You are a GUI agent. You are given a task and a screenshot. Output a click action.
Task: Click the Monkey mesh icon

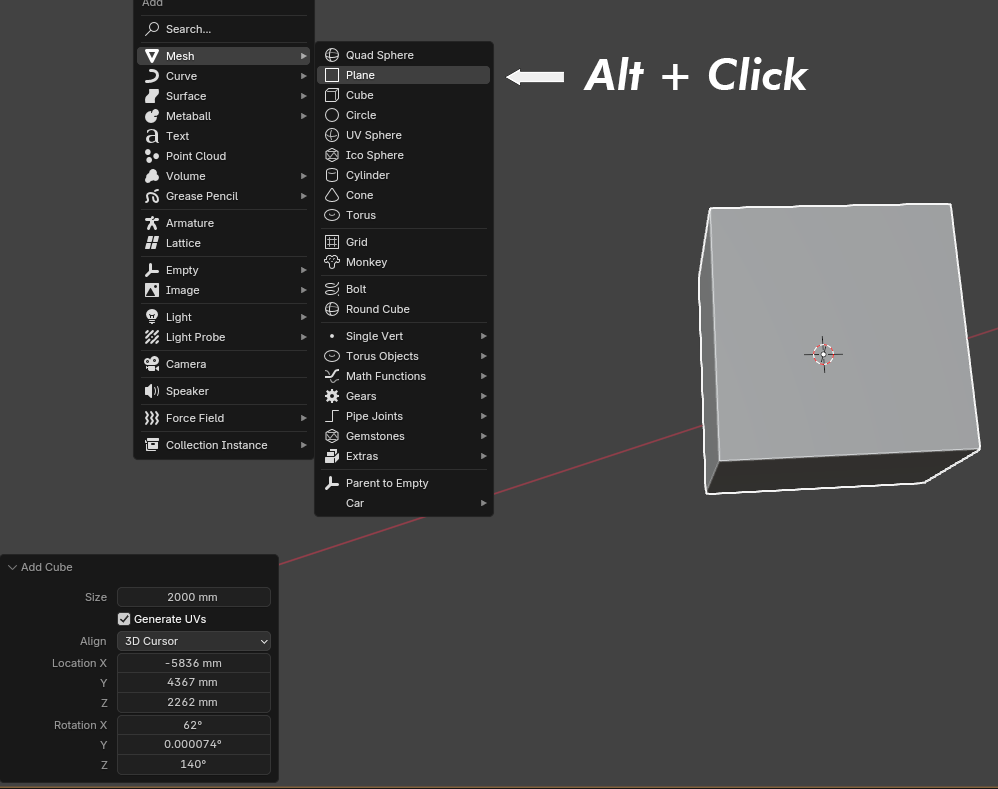[x=332, y=262]
